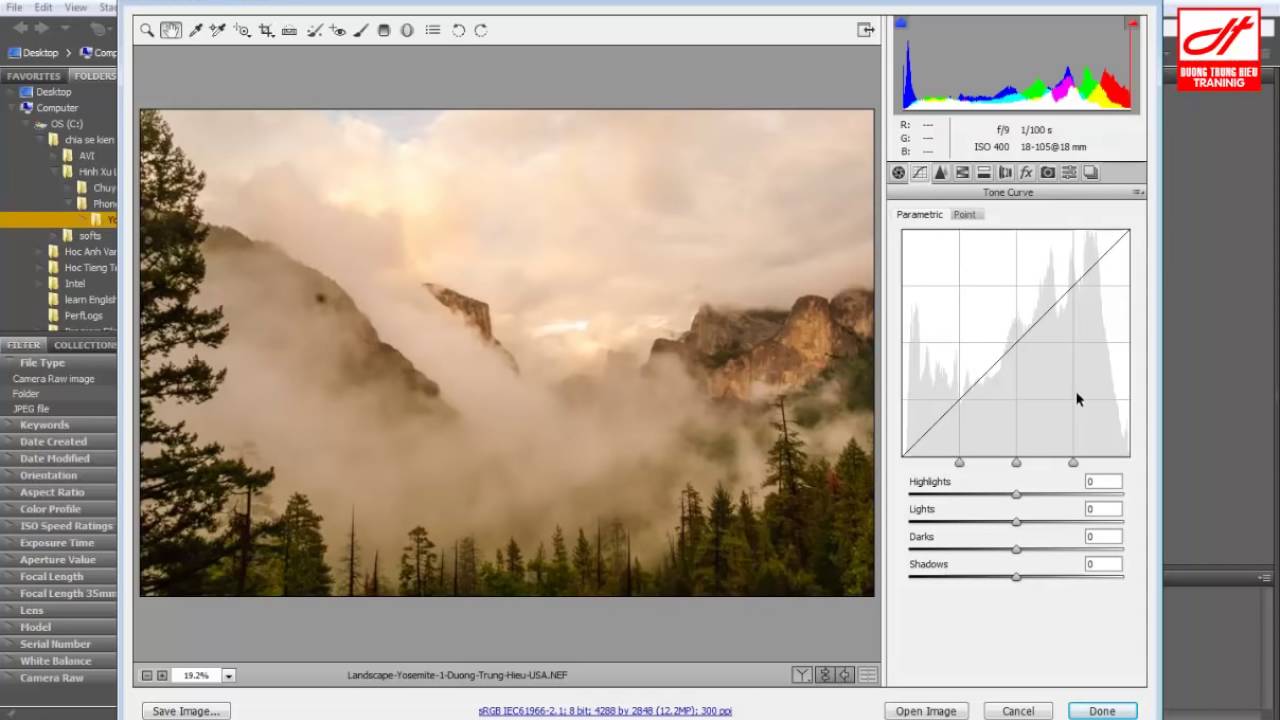
Task: Open the Snapshots panel icon
Action: 1091,173
